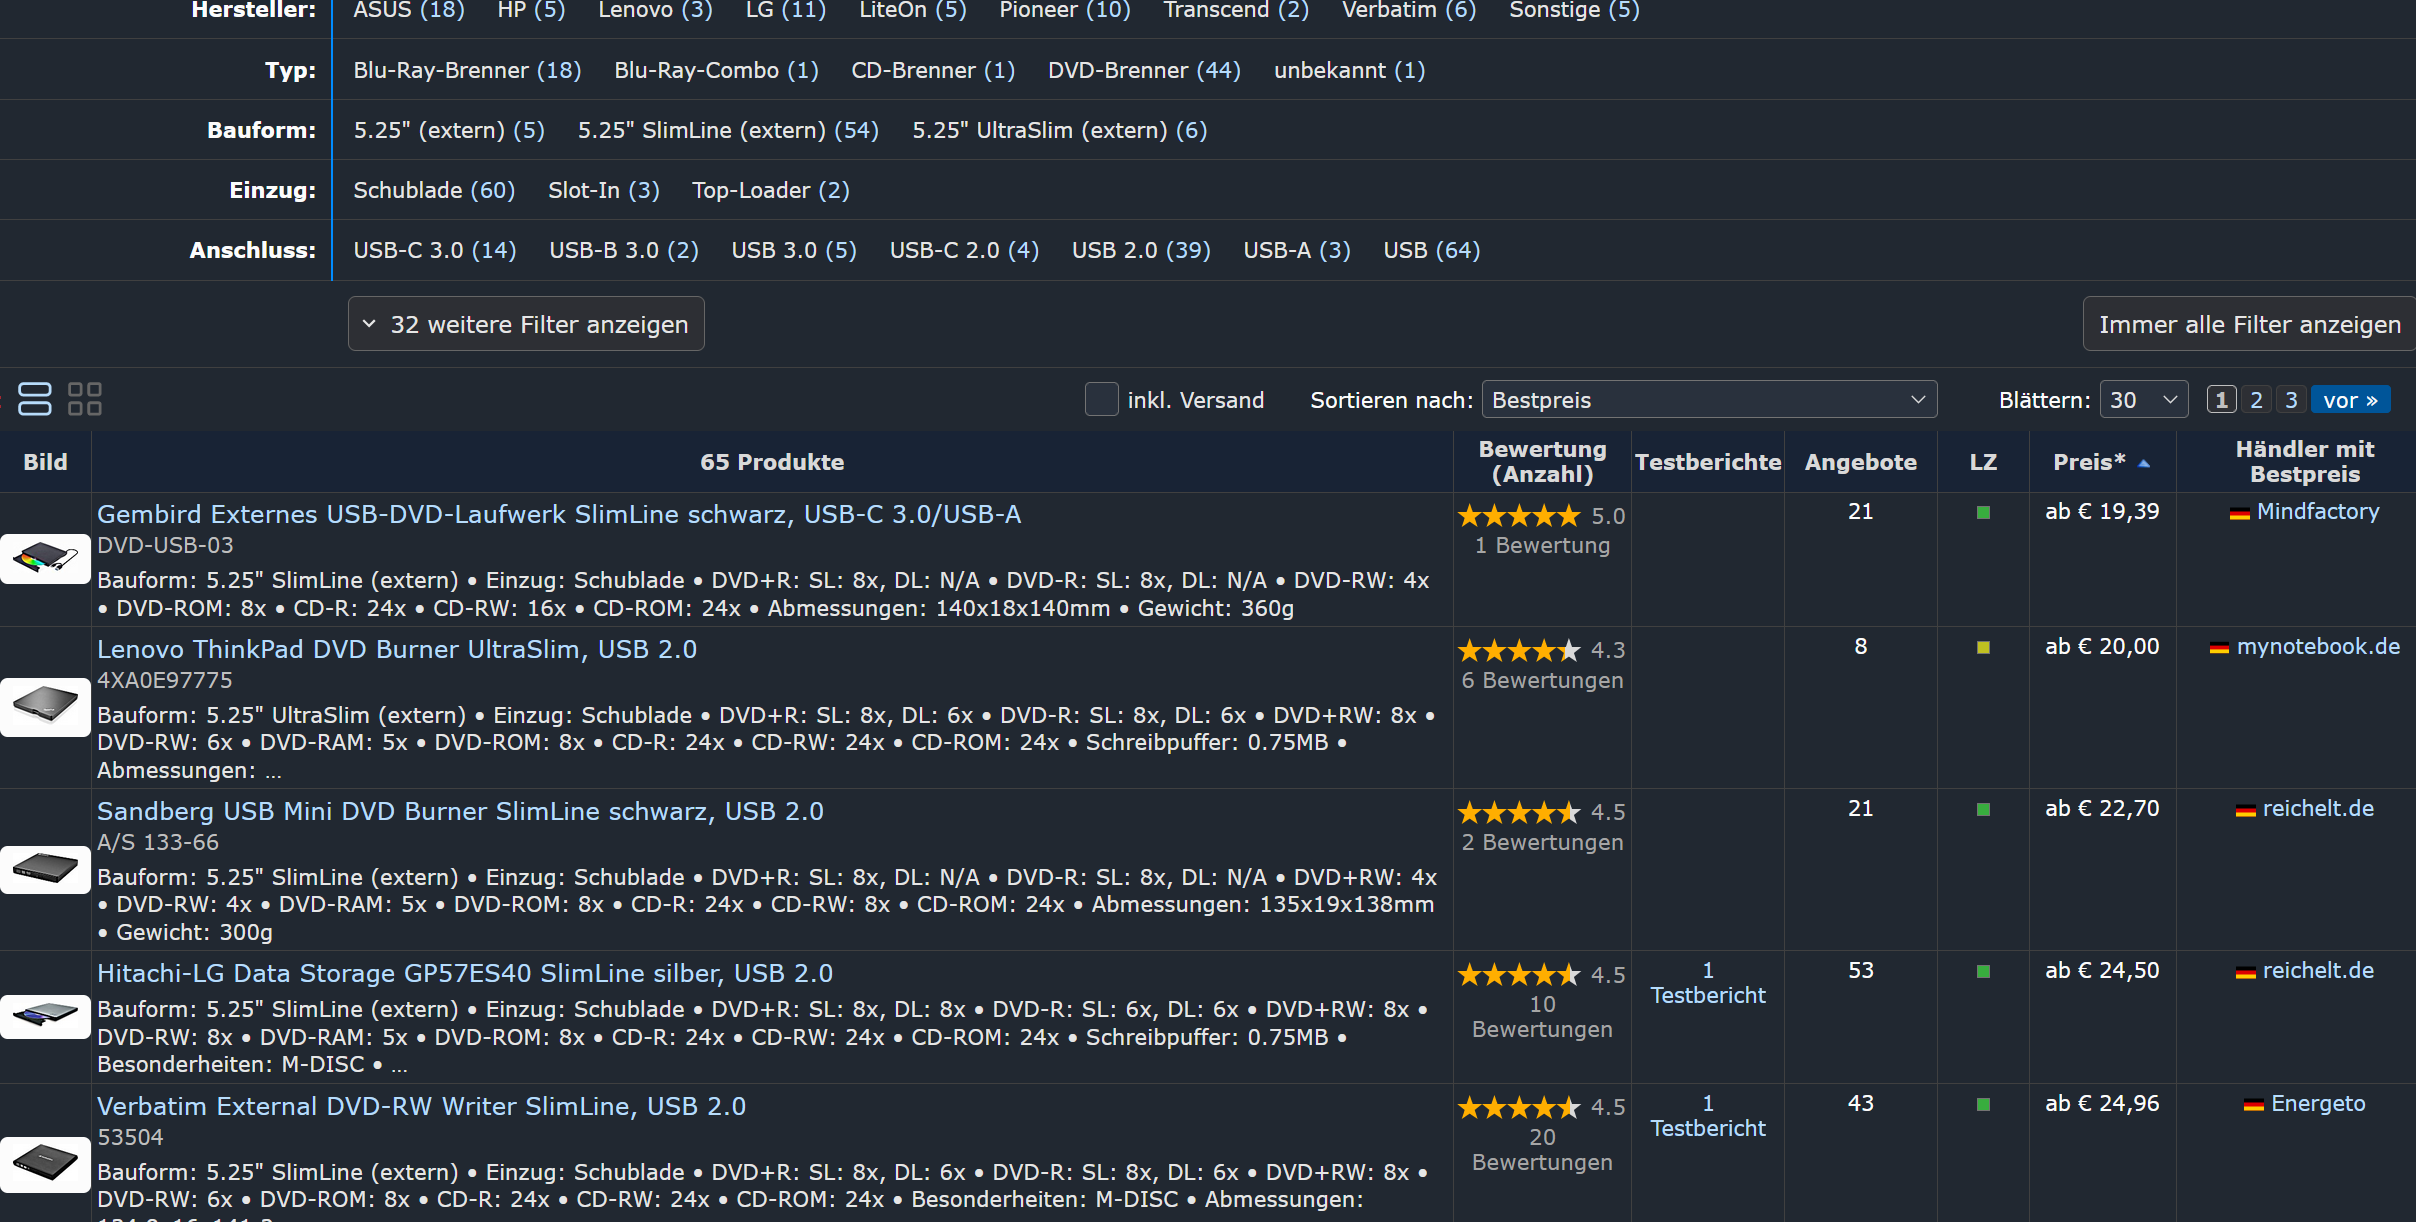Click the Preis sort arrow icon
Viewport: 2416px width, 1222px height.
click(2144, 463)
